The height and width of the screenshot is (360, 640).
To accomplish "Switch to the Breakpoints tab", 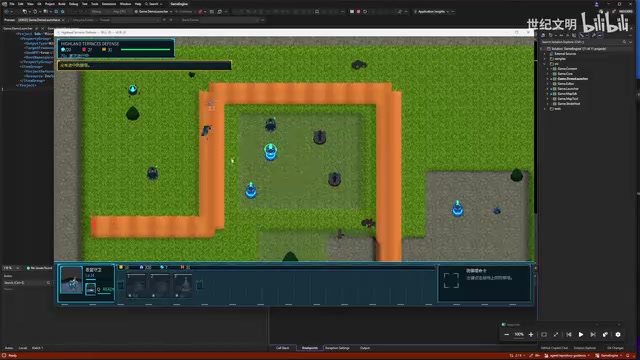I will (309, 348).
